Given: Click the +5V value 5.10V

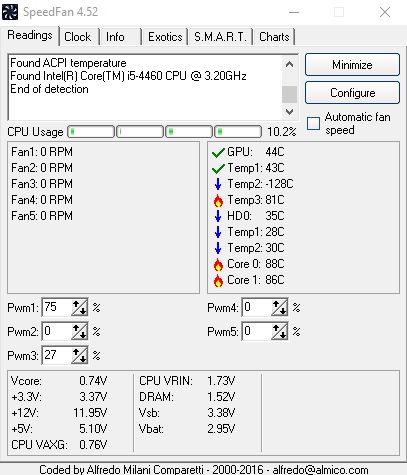Looking at the screenshot, I should point(93,429).
